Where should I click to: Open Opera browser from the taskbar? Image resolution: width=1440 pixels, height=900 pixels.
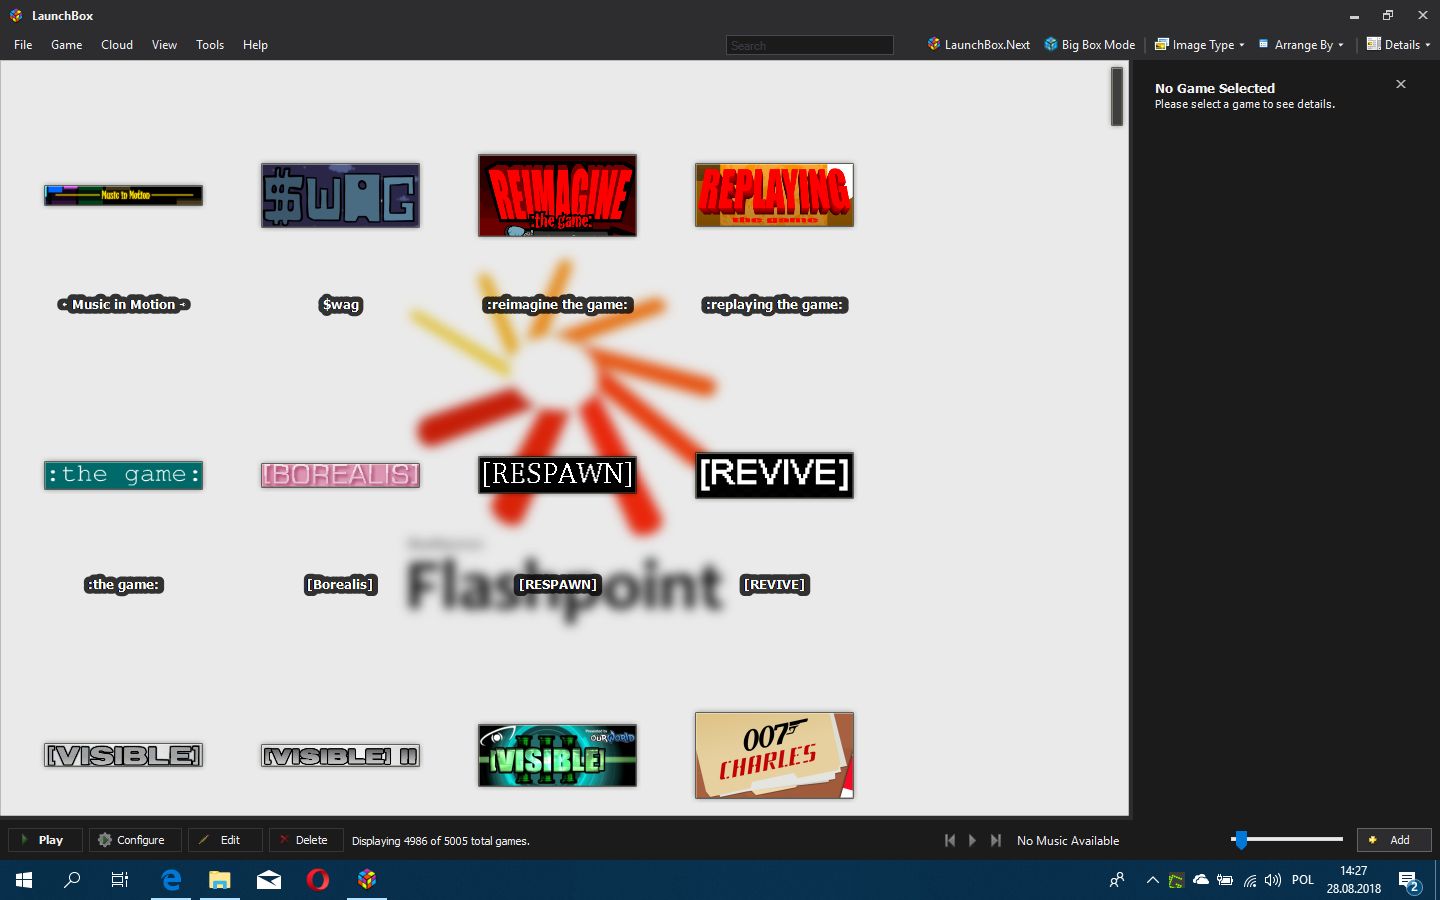318,880
